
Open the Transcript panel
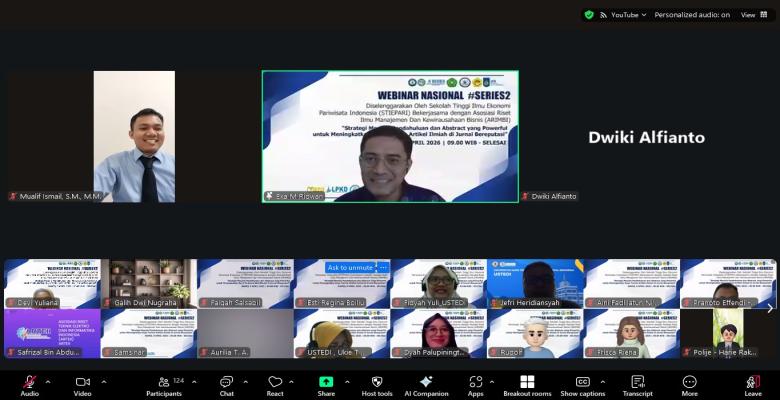(637, 385)
